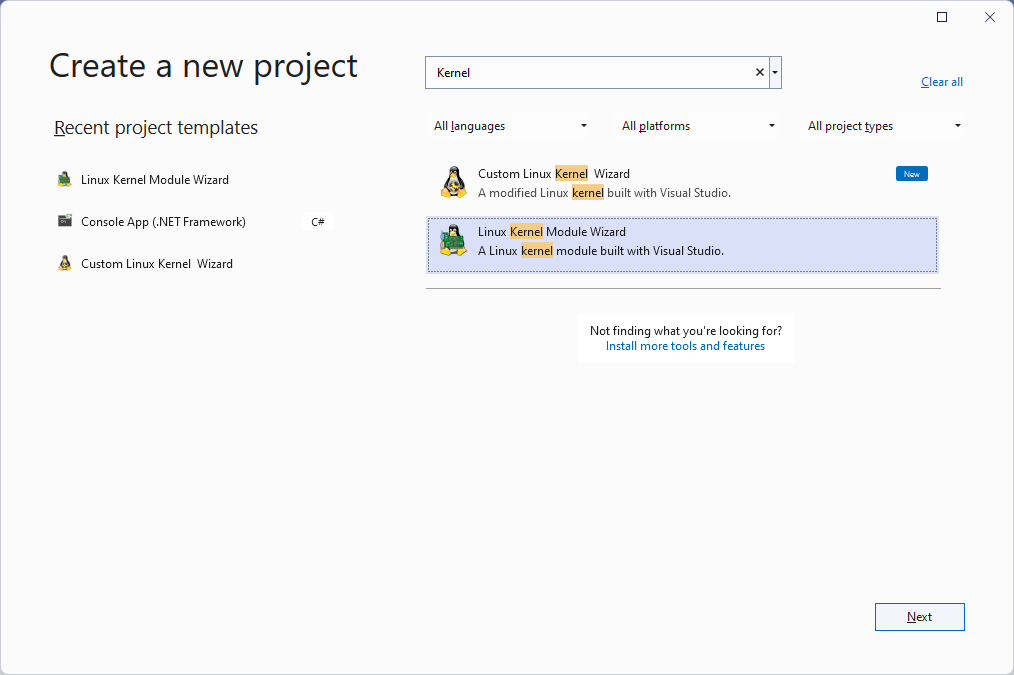Select Linux Kernel Module Wizard template in results
The image size is (1014, 675).
[x=682, y=244]
